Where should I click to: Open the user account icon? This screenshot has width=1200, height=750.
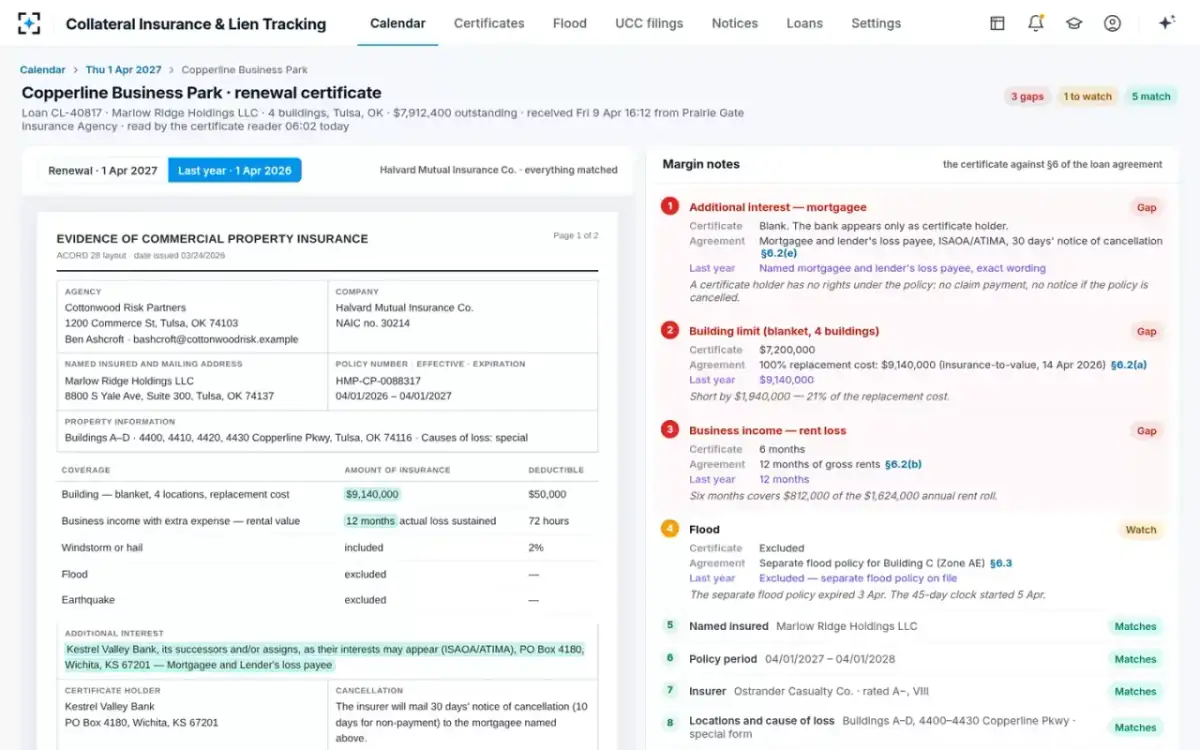[x=1112, y=23]
